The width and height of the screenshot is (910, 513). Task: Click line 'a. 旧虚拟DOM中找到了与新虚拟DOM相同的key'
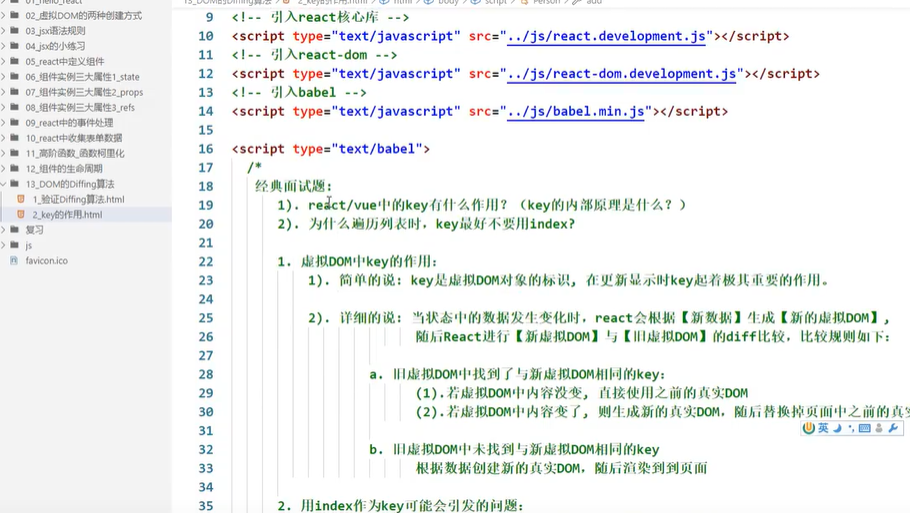517,374
